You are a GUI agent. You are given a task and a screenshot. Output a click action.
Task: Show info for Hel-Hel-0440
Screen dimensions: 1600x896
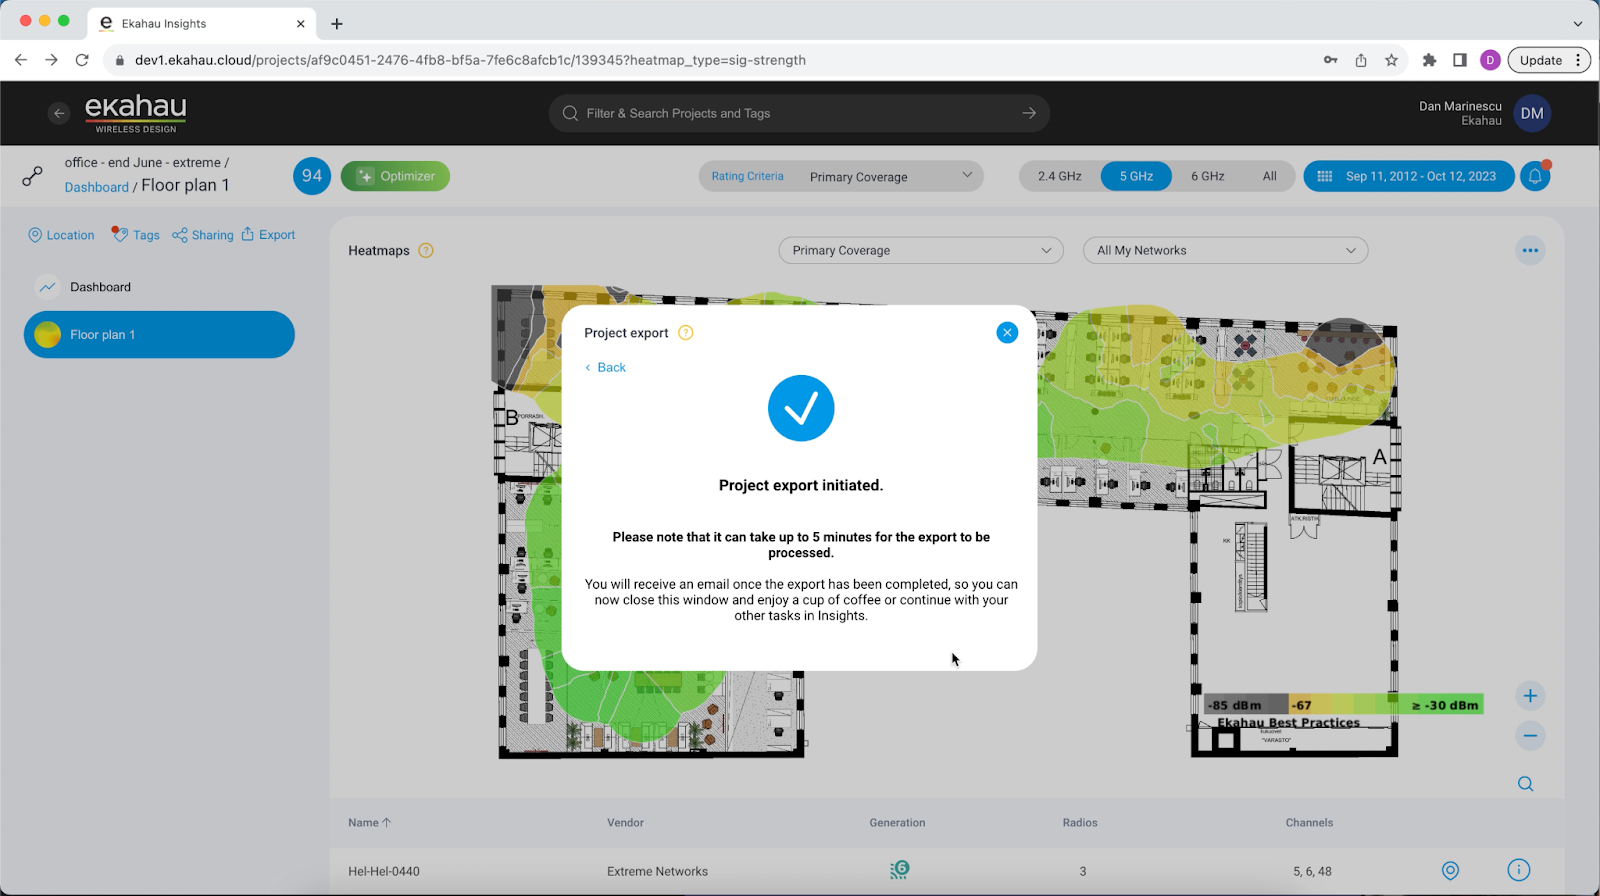click(1518, 871)
